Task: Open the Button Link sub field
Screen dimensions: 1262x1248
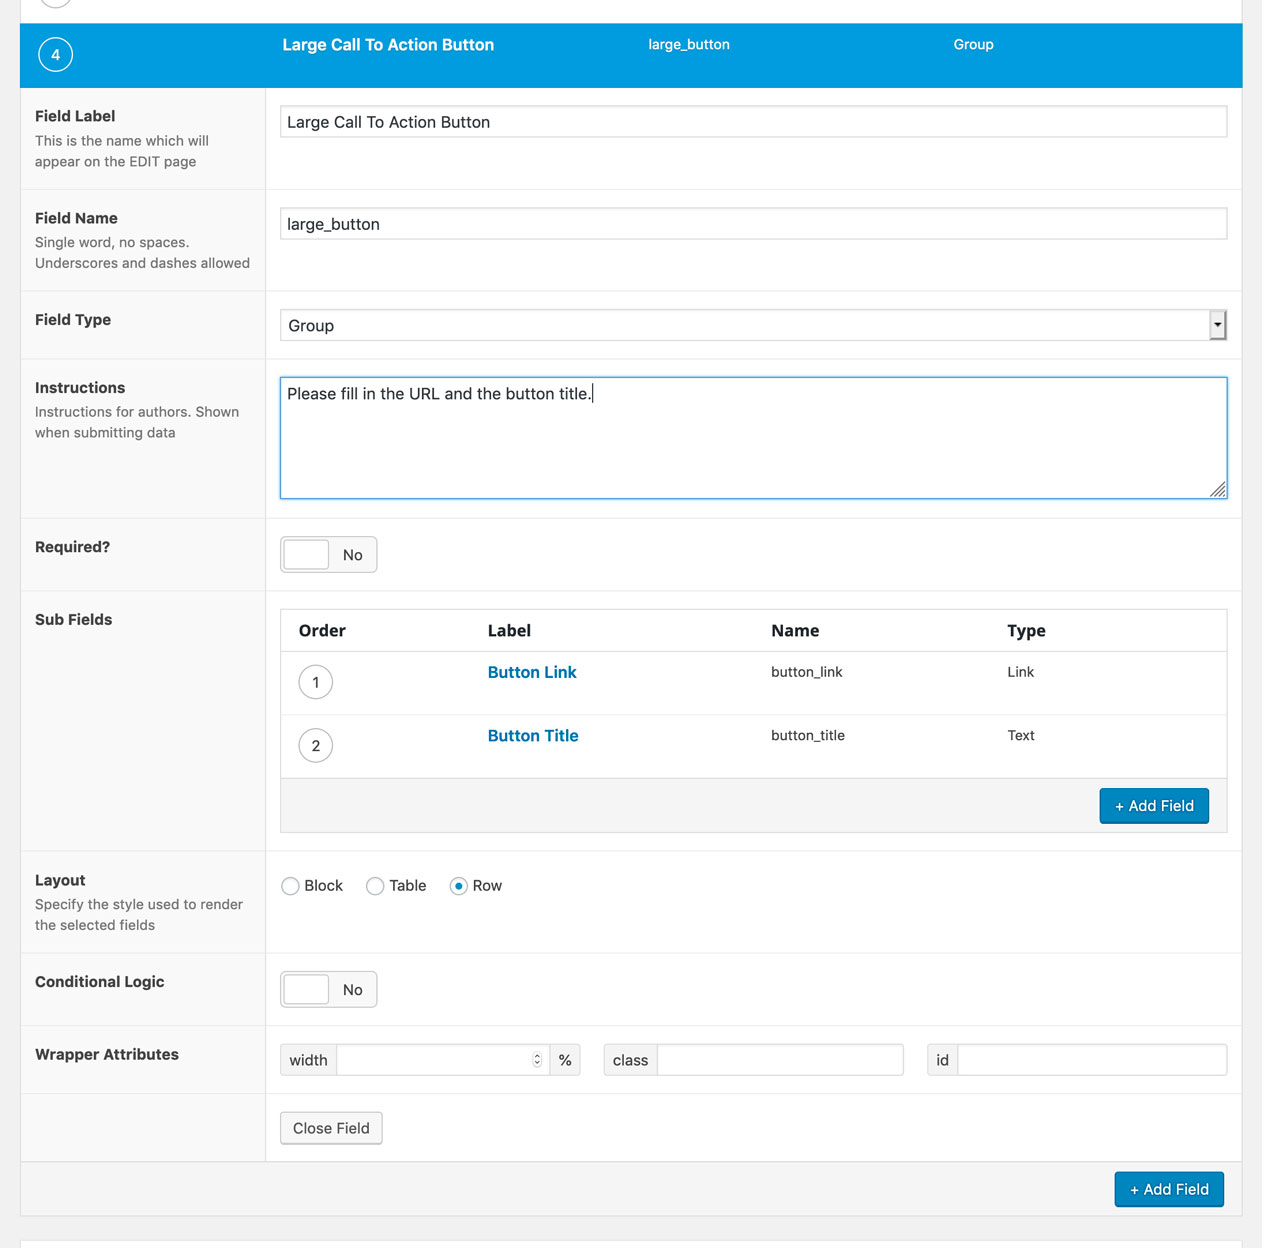Action: (x=532, y=672)
